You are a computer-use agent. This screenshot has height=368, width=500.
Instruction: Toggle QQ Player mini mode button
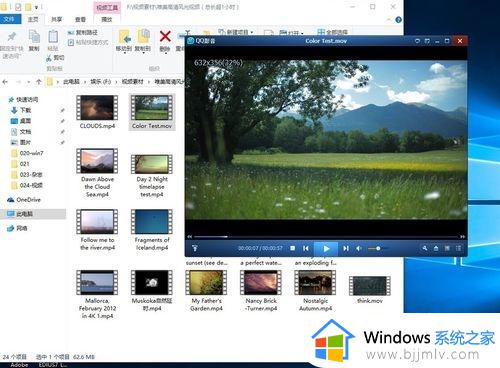point(427,41)
